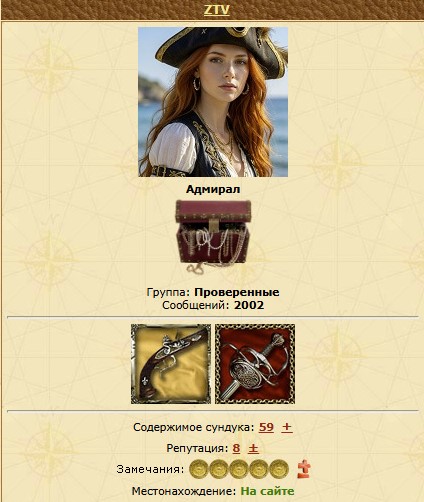This screenshot has width=424, height=502.
Task: Click the ± beside Репутация
Action: point(253,448)
